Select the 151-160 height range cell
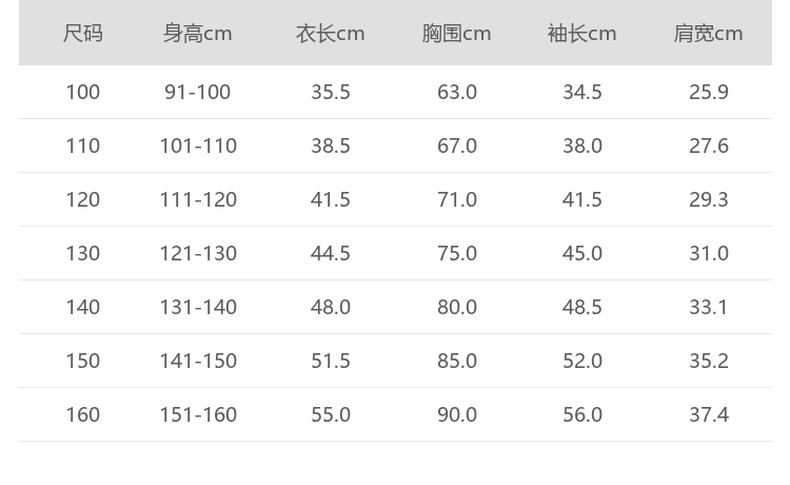Screen dimensions: 790x485 [x=198, y=415]
